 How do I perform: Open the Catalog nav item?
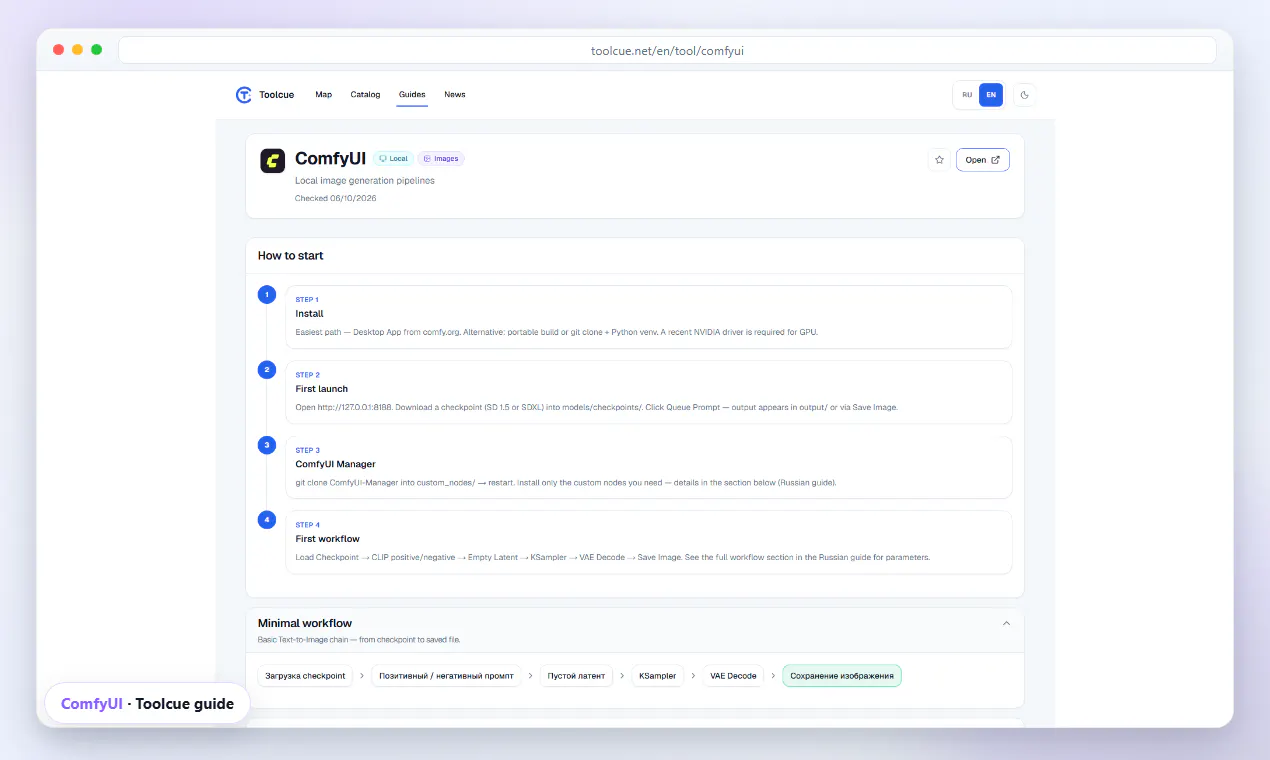pos(365,95)
